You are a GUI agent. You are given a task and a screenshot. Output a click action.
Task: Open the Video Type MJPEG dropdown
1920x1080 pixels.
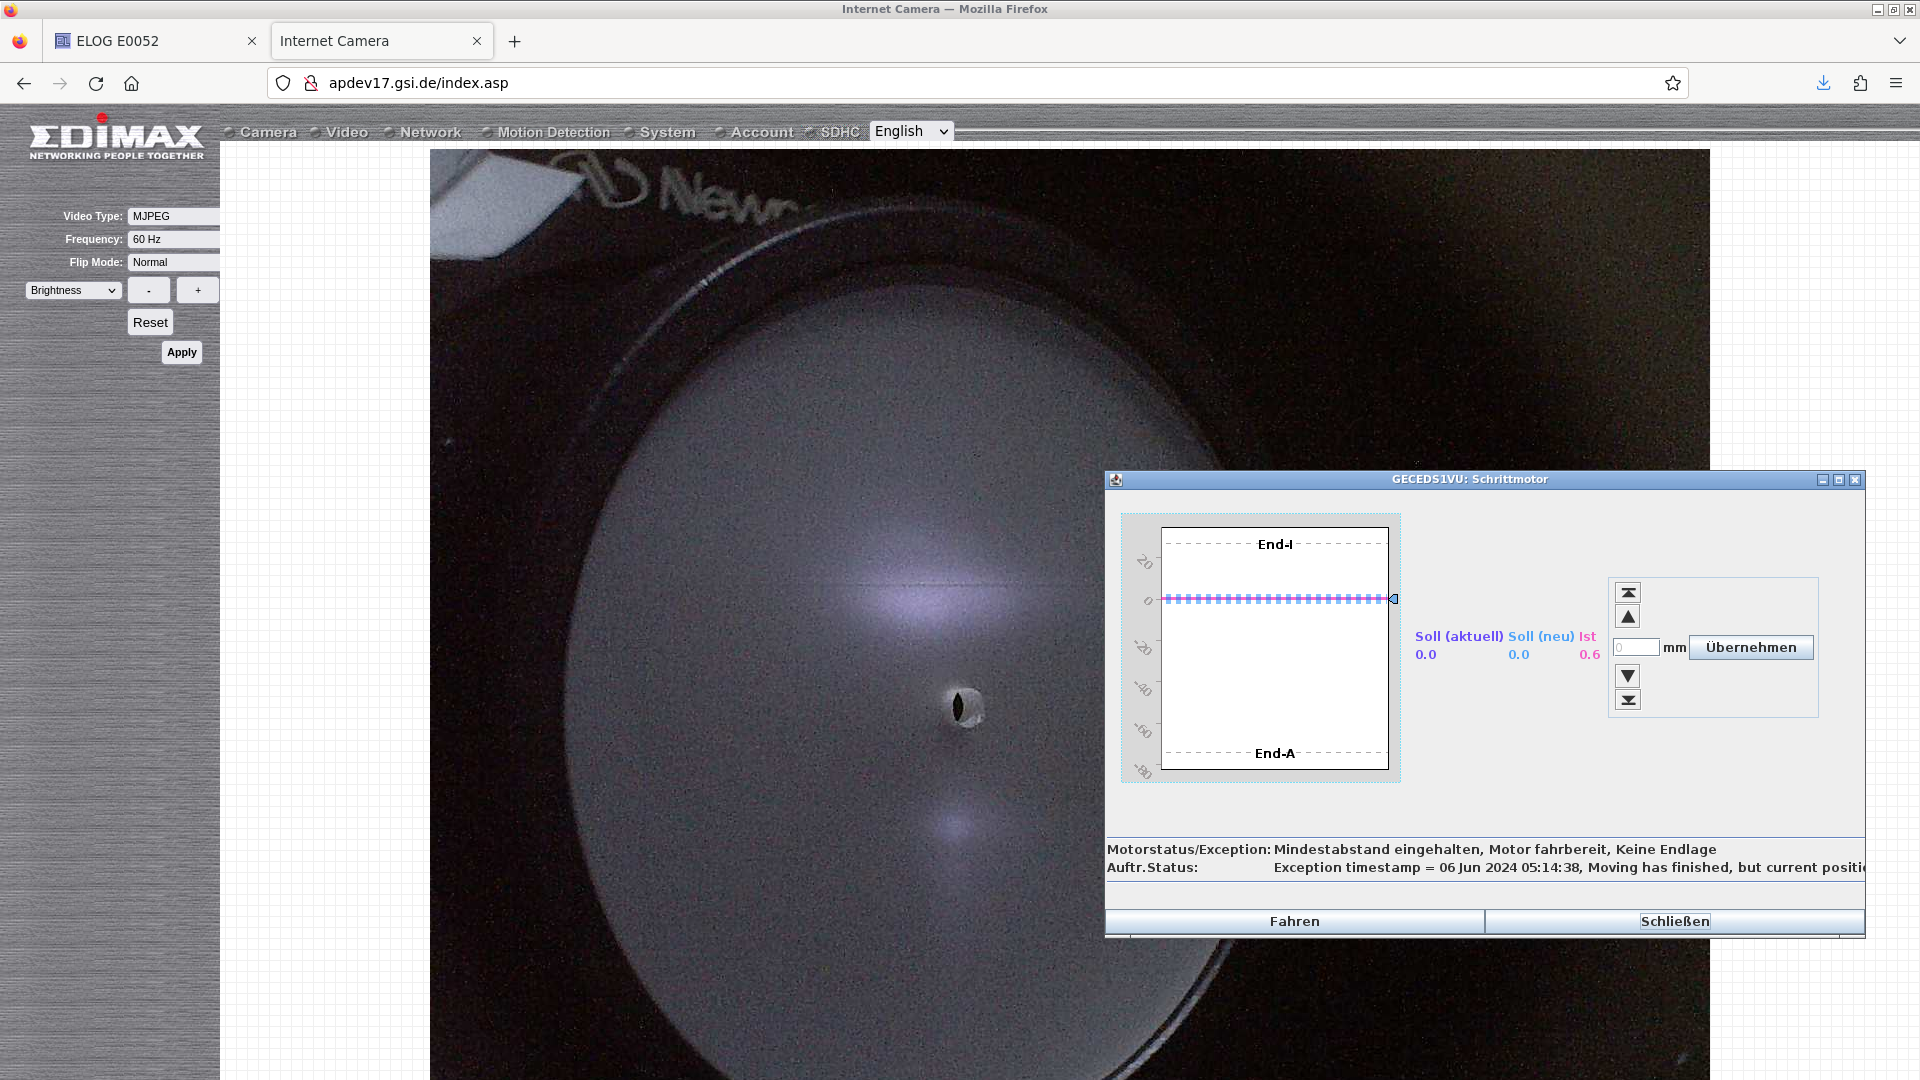click(174, 216)
